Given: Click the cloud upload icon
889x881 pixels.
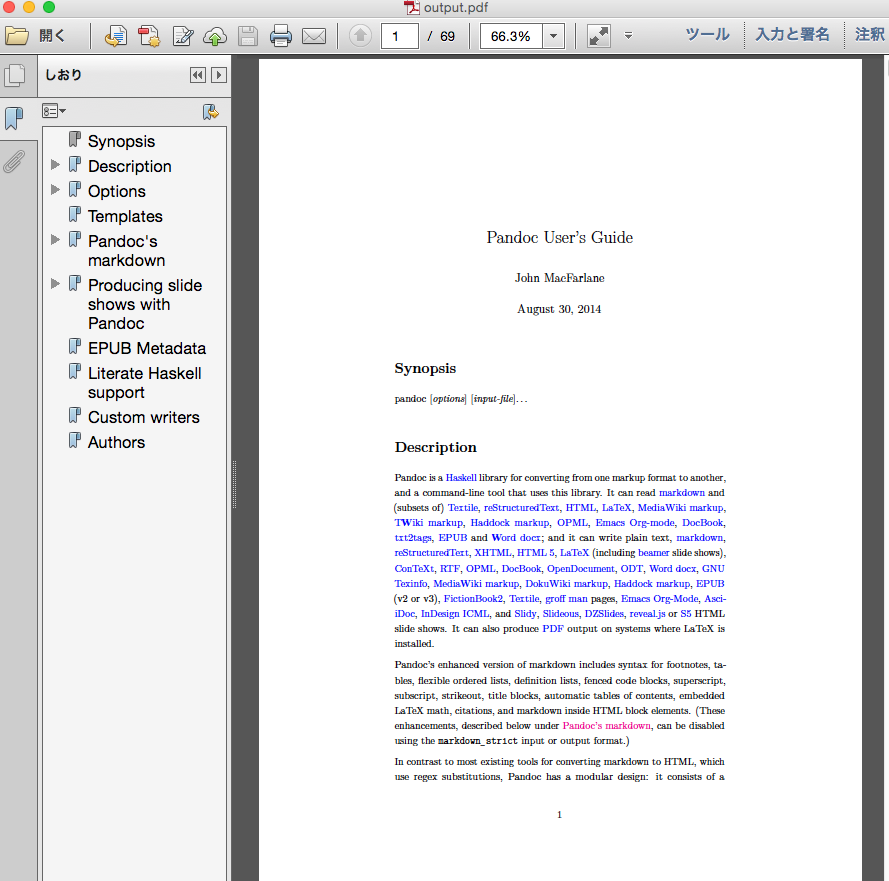Looking at the screenshot, I should tap(215, 36).
